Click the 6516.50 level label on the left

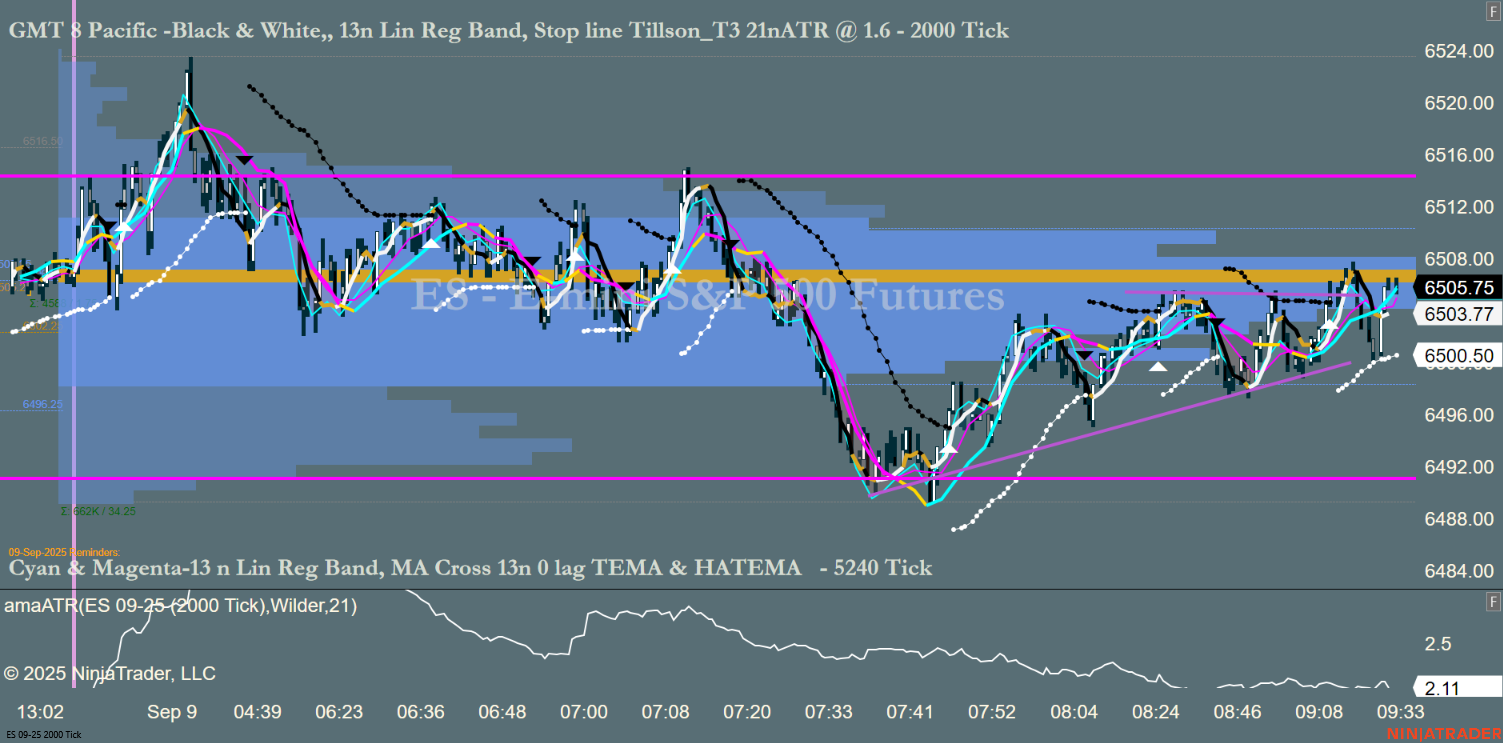pos(43,142)
